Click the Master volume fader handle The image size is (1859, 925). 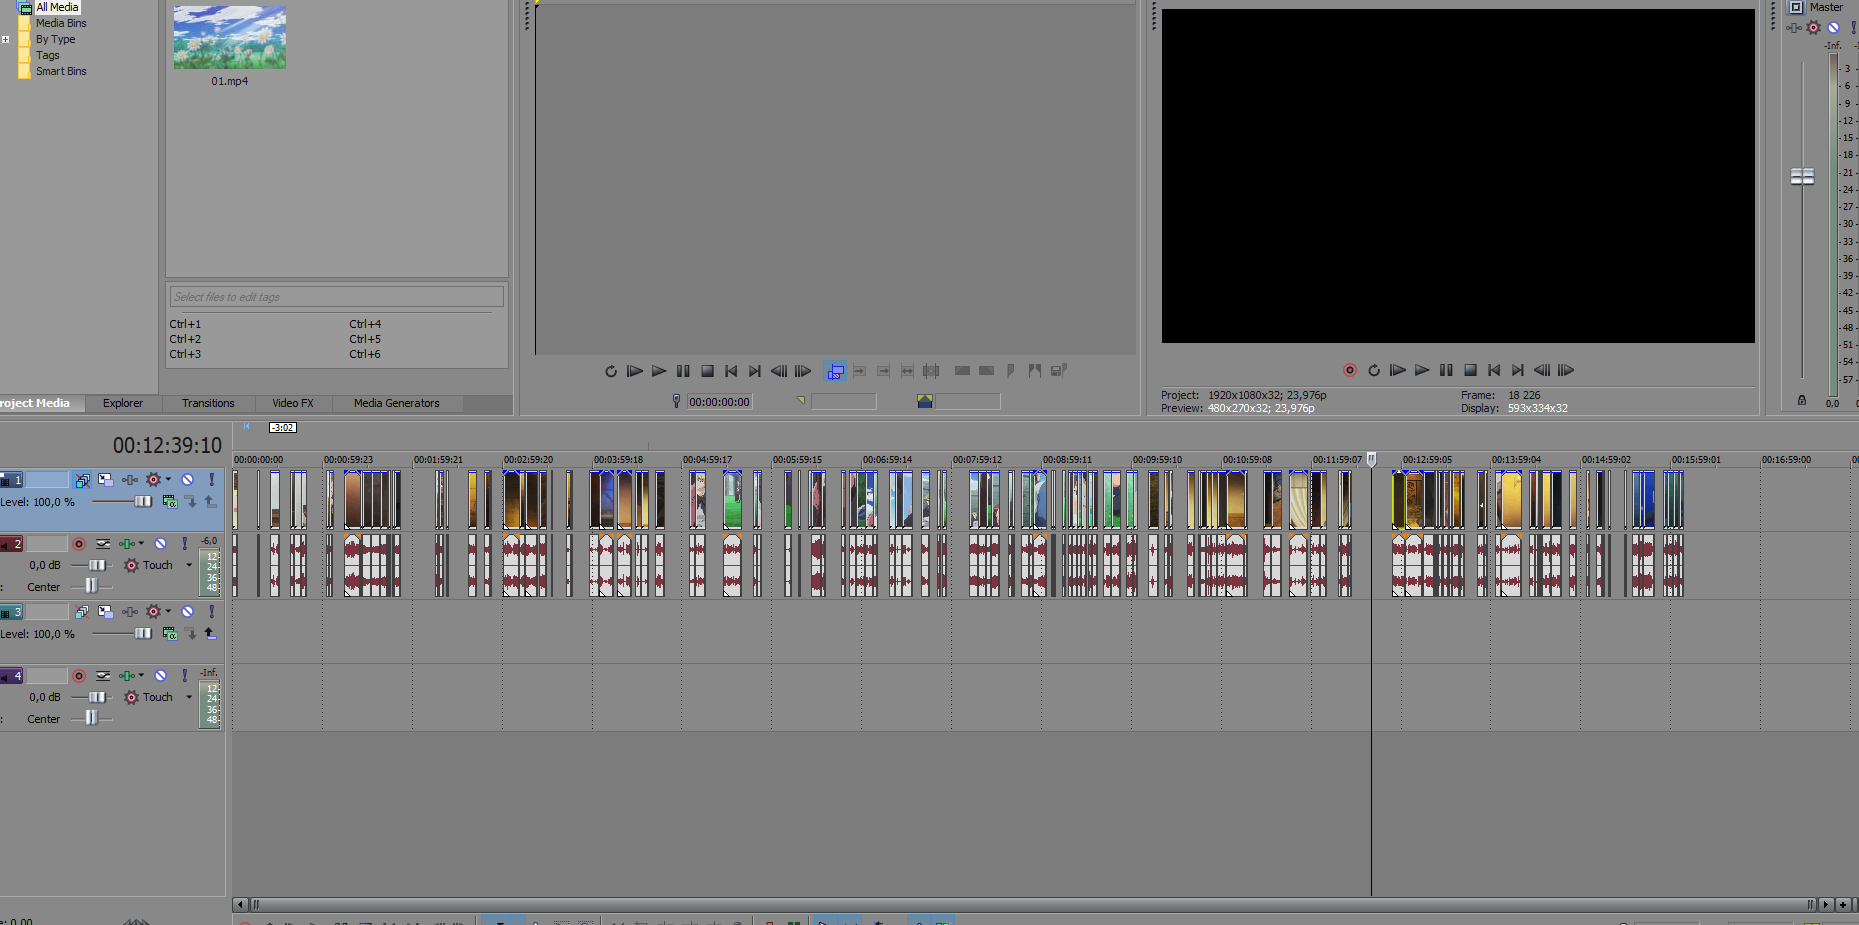pos(1802,176)
